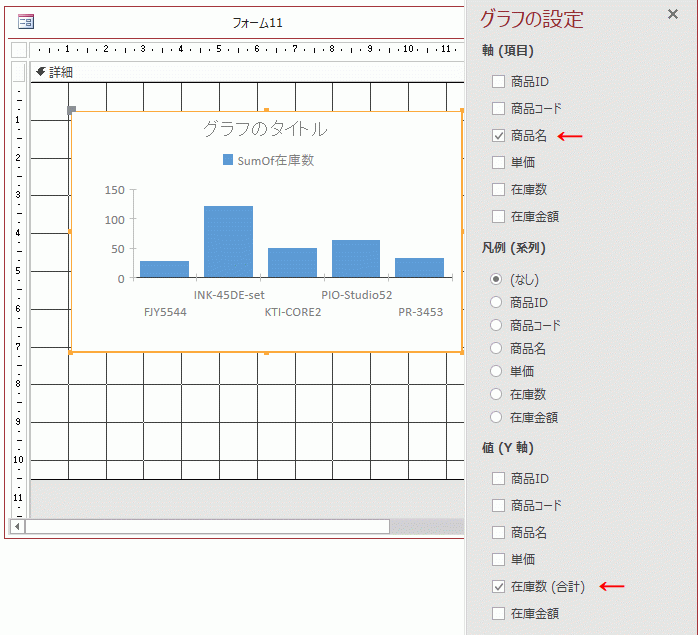
Task: Click the 凡例 (系列) section heading
Action: [x=513, y=248]
